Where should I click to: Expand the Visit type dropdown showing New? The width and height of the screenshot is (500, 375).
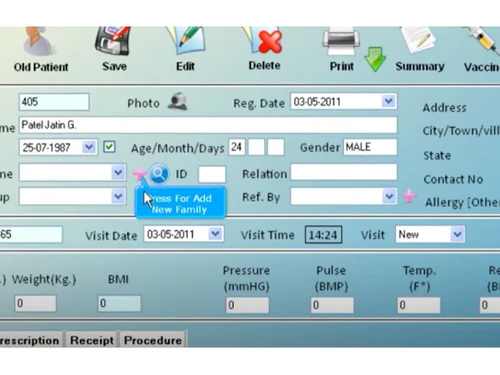(457, 234)
